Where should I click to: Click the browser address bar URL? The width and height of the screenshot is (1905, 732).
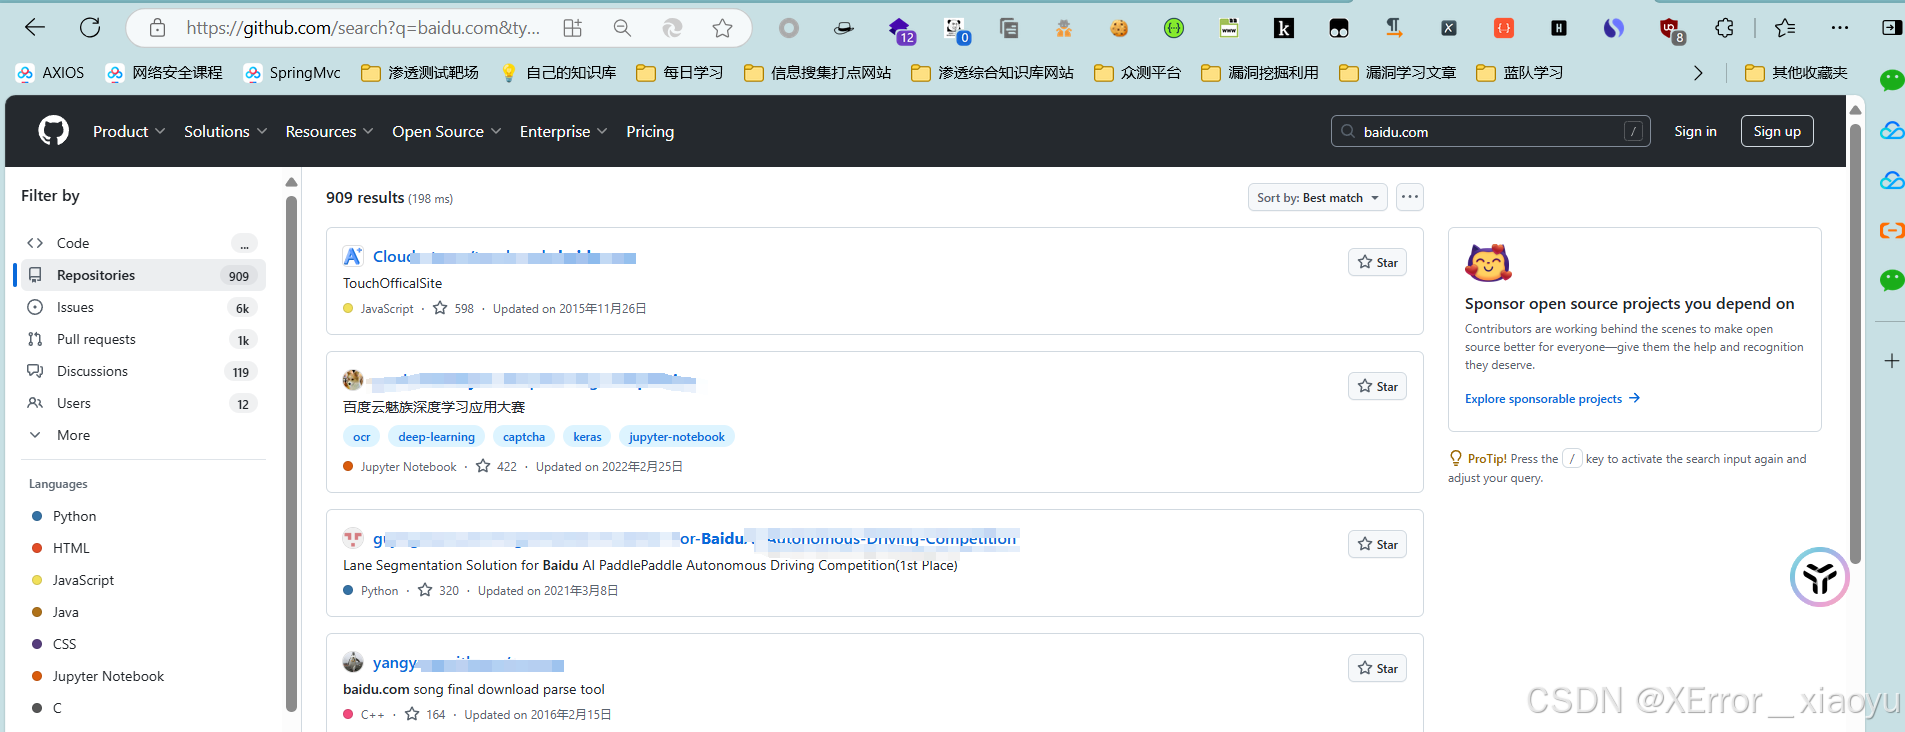pyautogui.click(x=363, y=28)
